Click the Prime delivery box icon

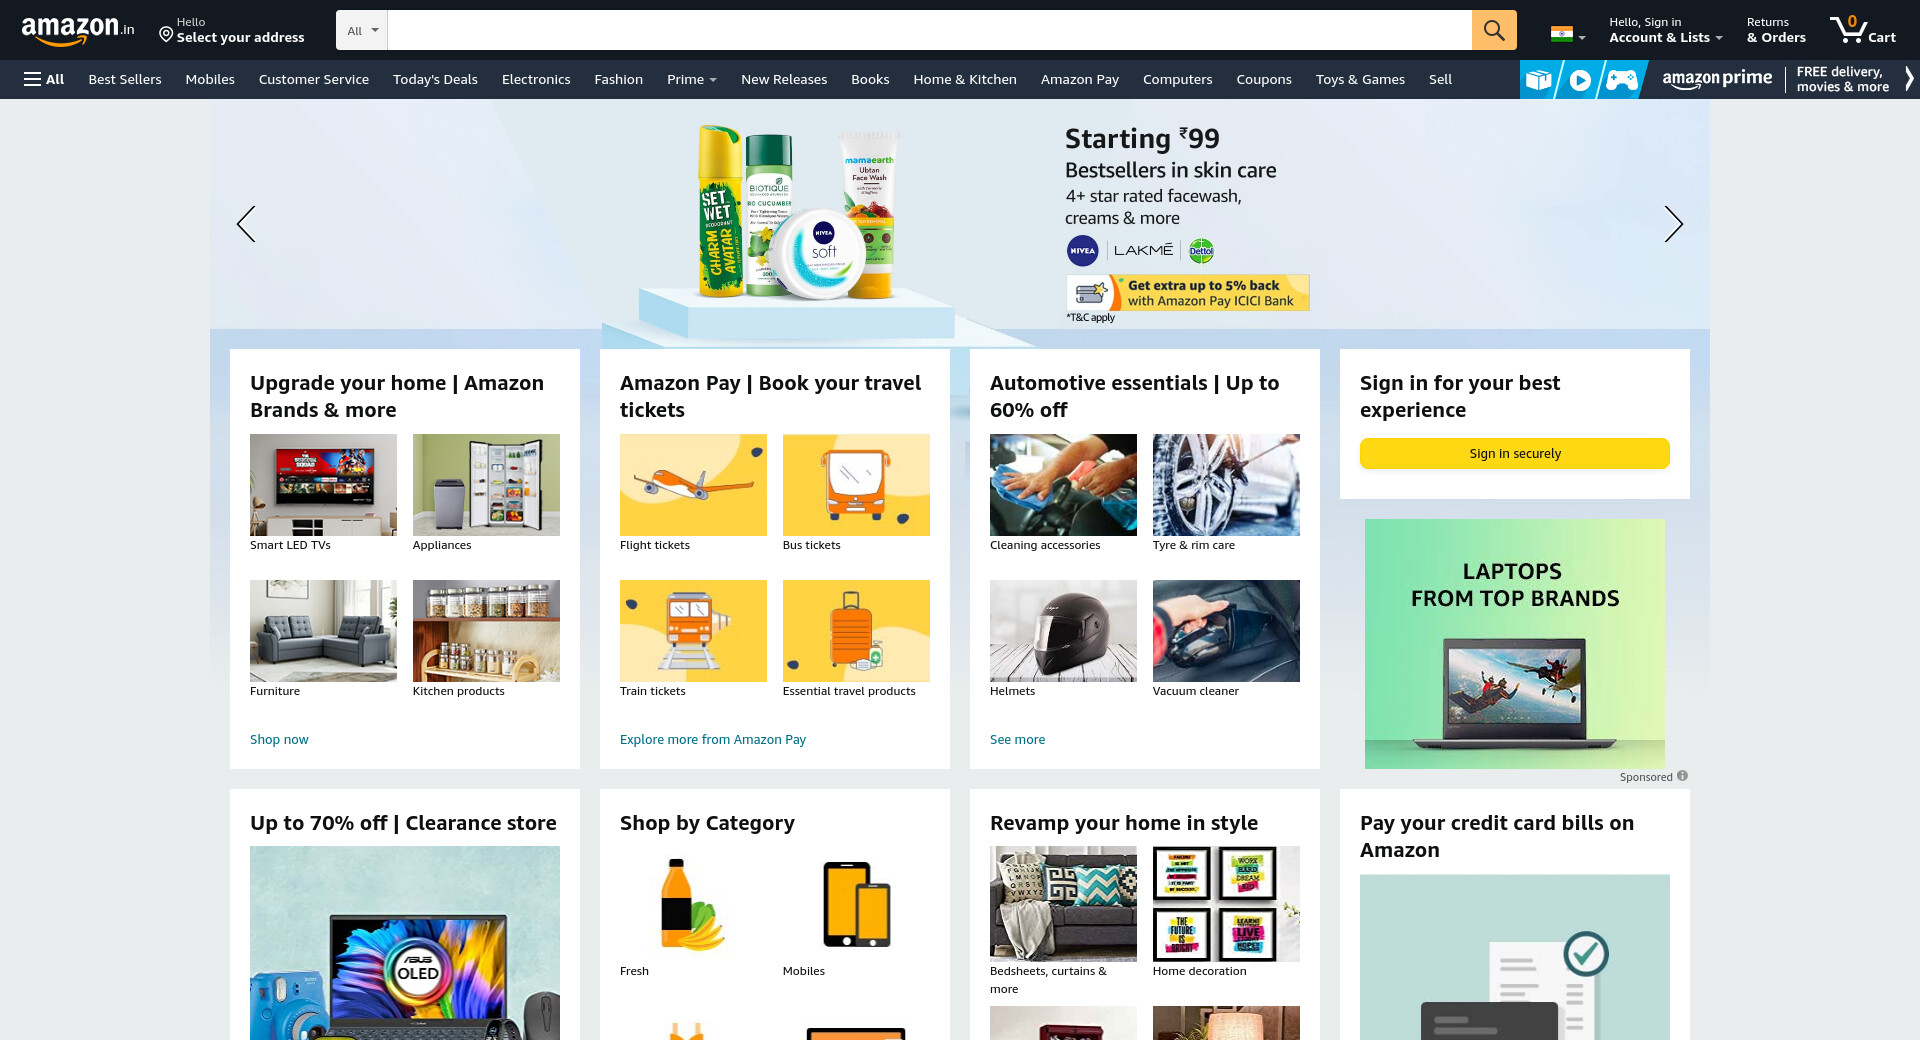pos(1539,80)
